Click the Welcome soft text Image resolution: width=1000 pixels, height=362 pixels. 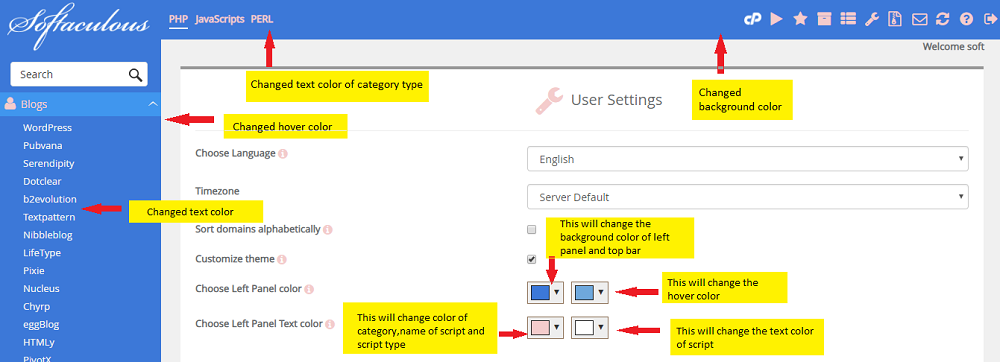(953, 47)
